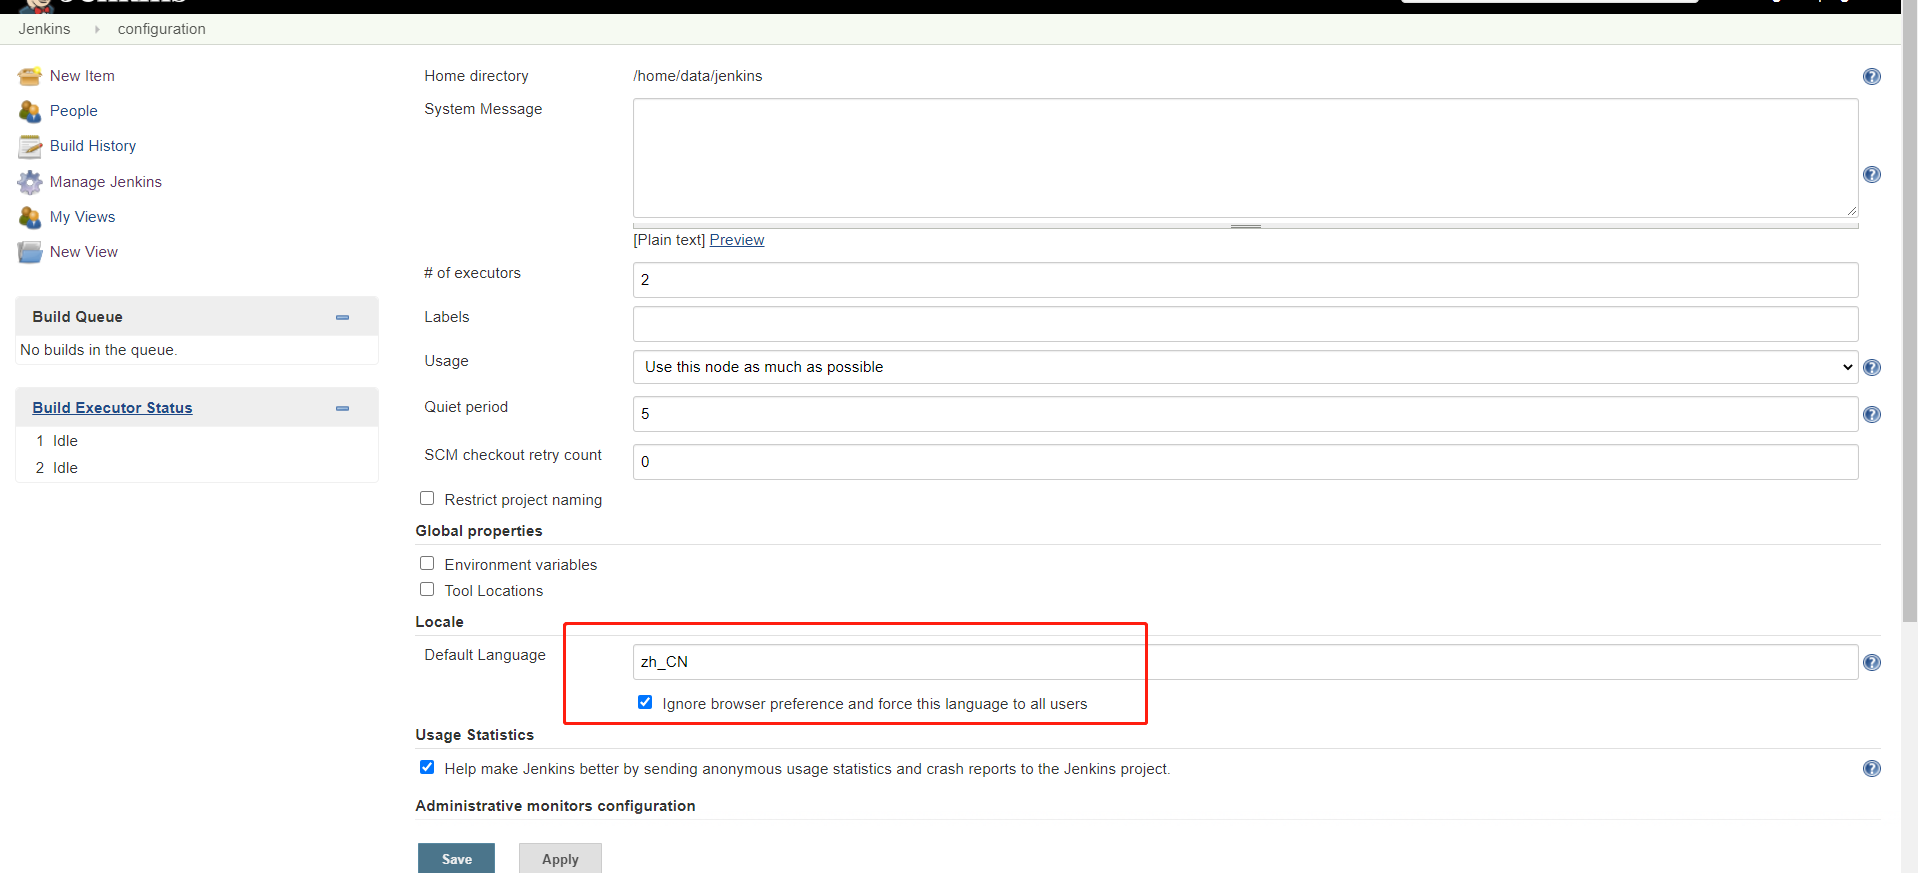
Task: Click 'No builds in the queue.' text
Action: 99,350
